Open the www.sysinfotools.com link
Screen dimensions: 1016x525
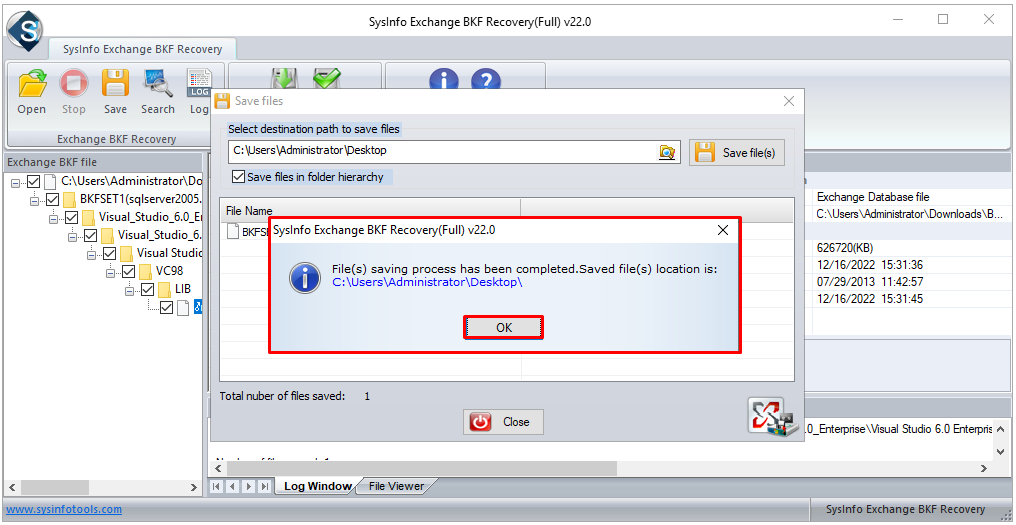64,509
